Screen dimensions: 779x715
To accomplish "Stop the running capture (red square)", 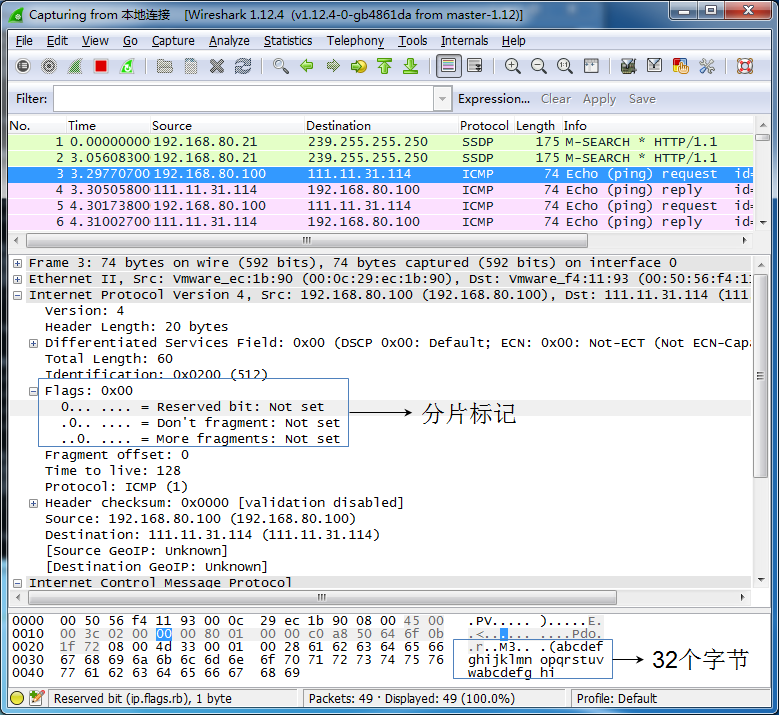I will (101, 66).
